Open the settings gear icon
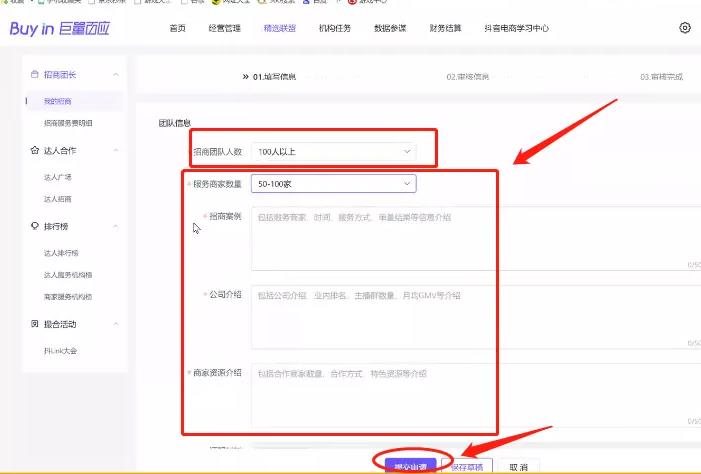Image resolution: width=701 pixels, height=474 pixels. [685, 28]
